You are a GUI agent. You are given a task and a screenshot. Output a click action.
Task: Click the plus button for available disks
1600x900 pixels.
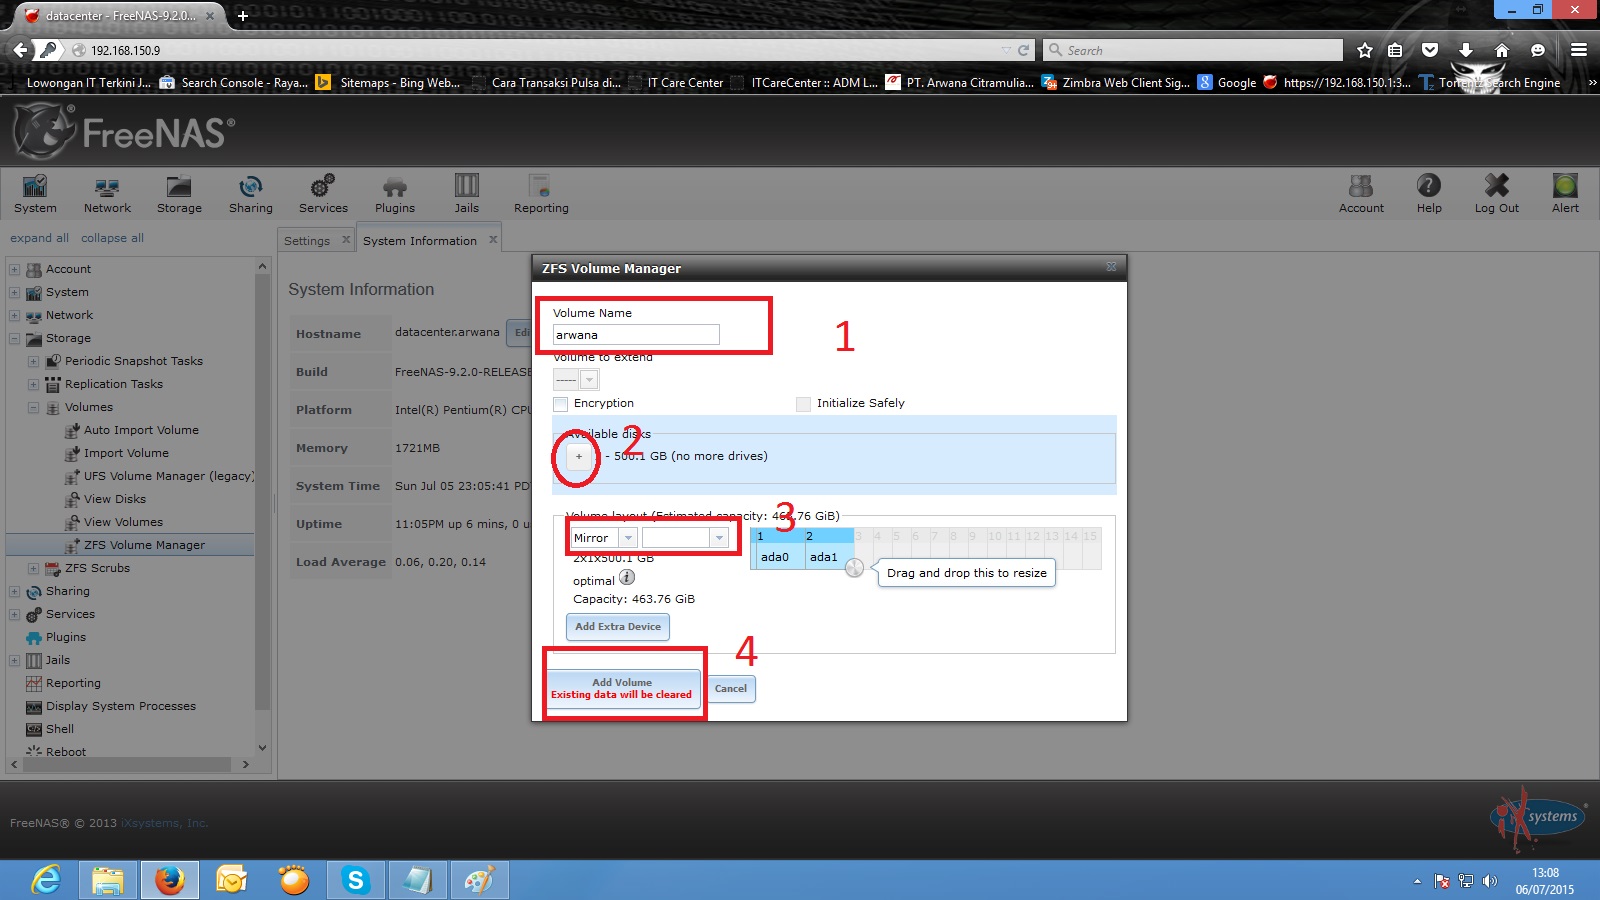(x=578, y=457)
